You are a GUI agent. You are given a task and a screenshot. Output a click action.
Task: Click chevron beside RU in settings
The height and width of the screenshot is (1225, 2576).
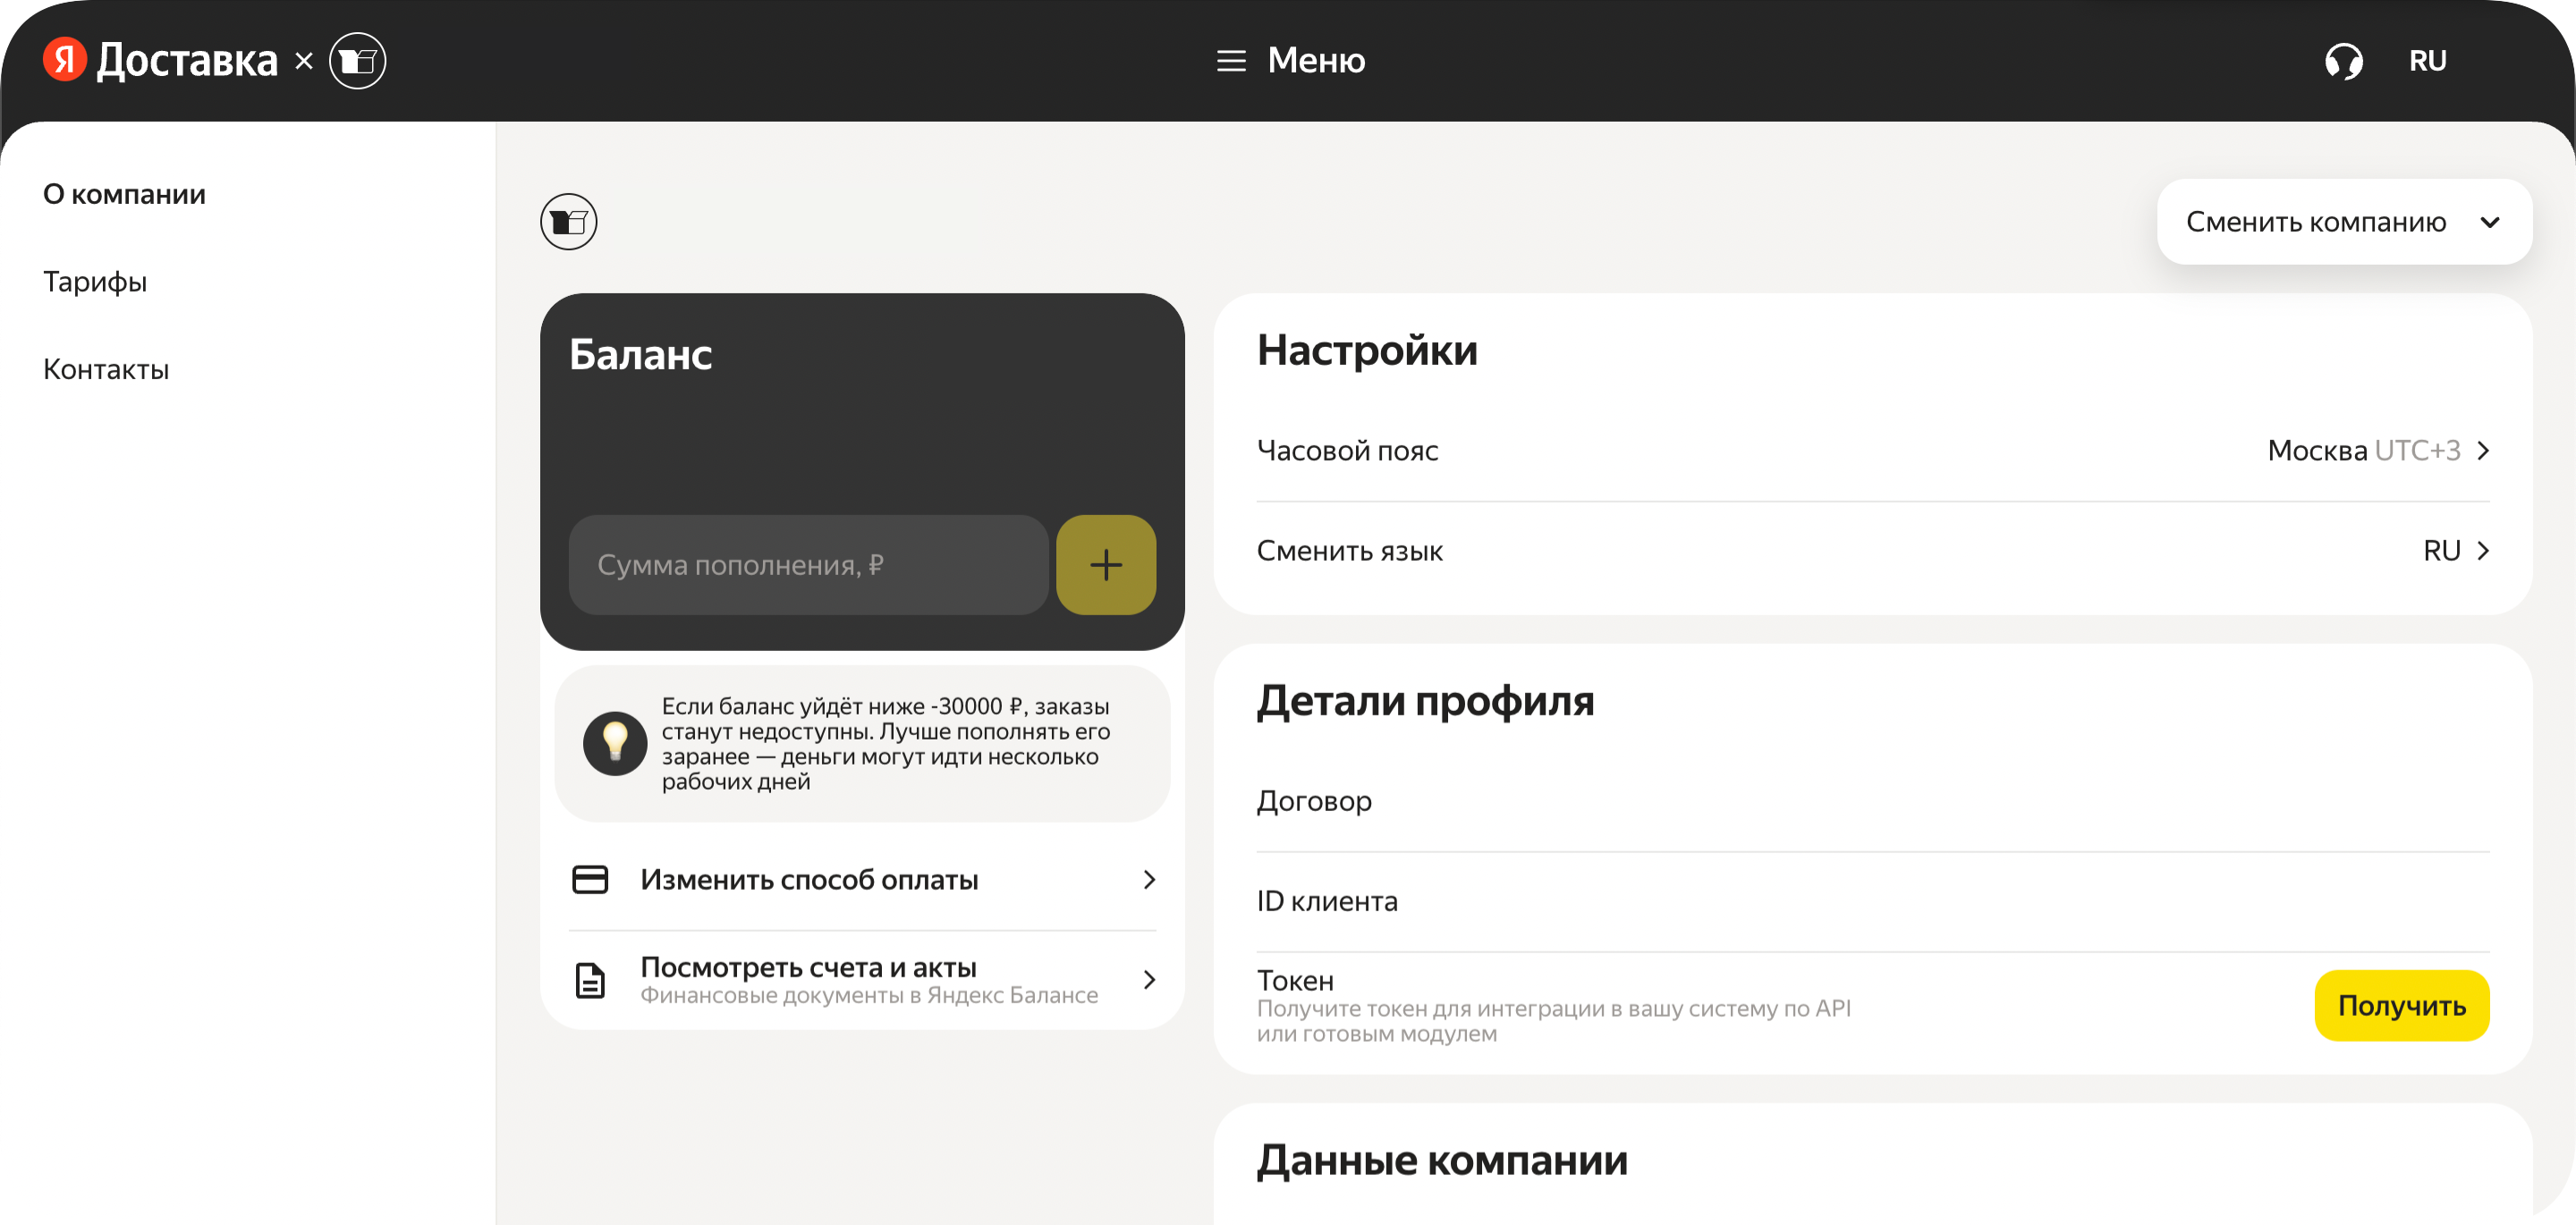[x=2483, y=551]
